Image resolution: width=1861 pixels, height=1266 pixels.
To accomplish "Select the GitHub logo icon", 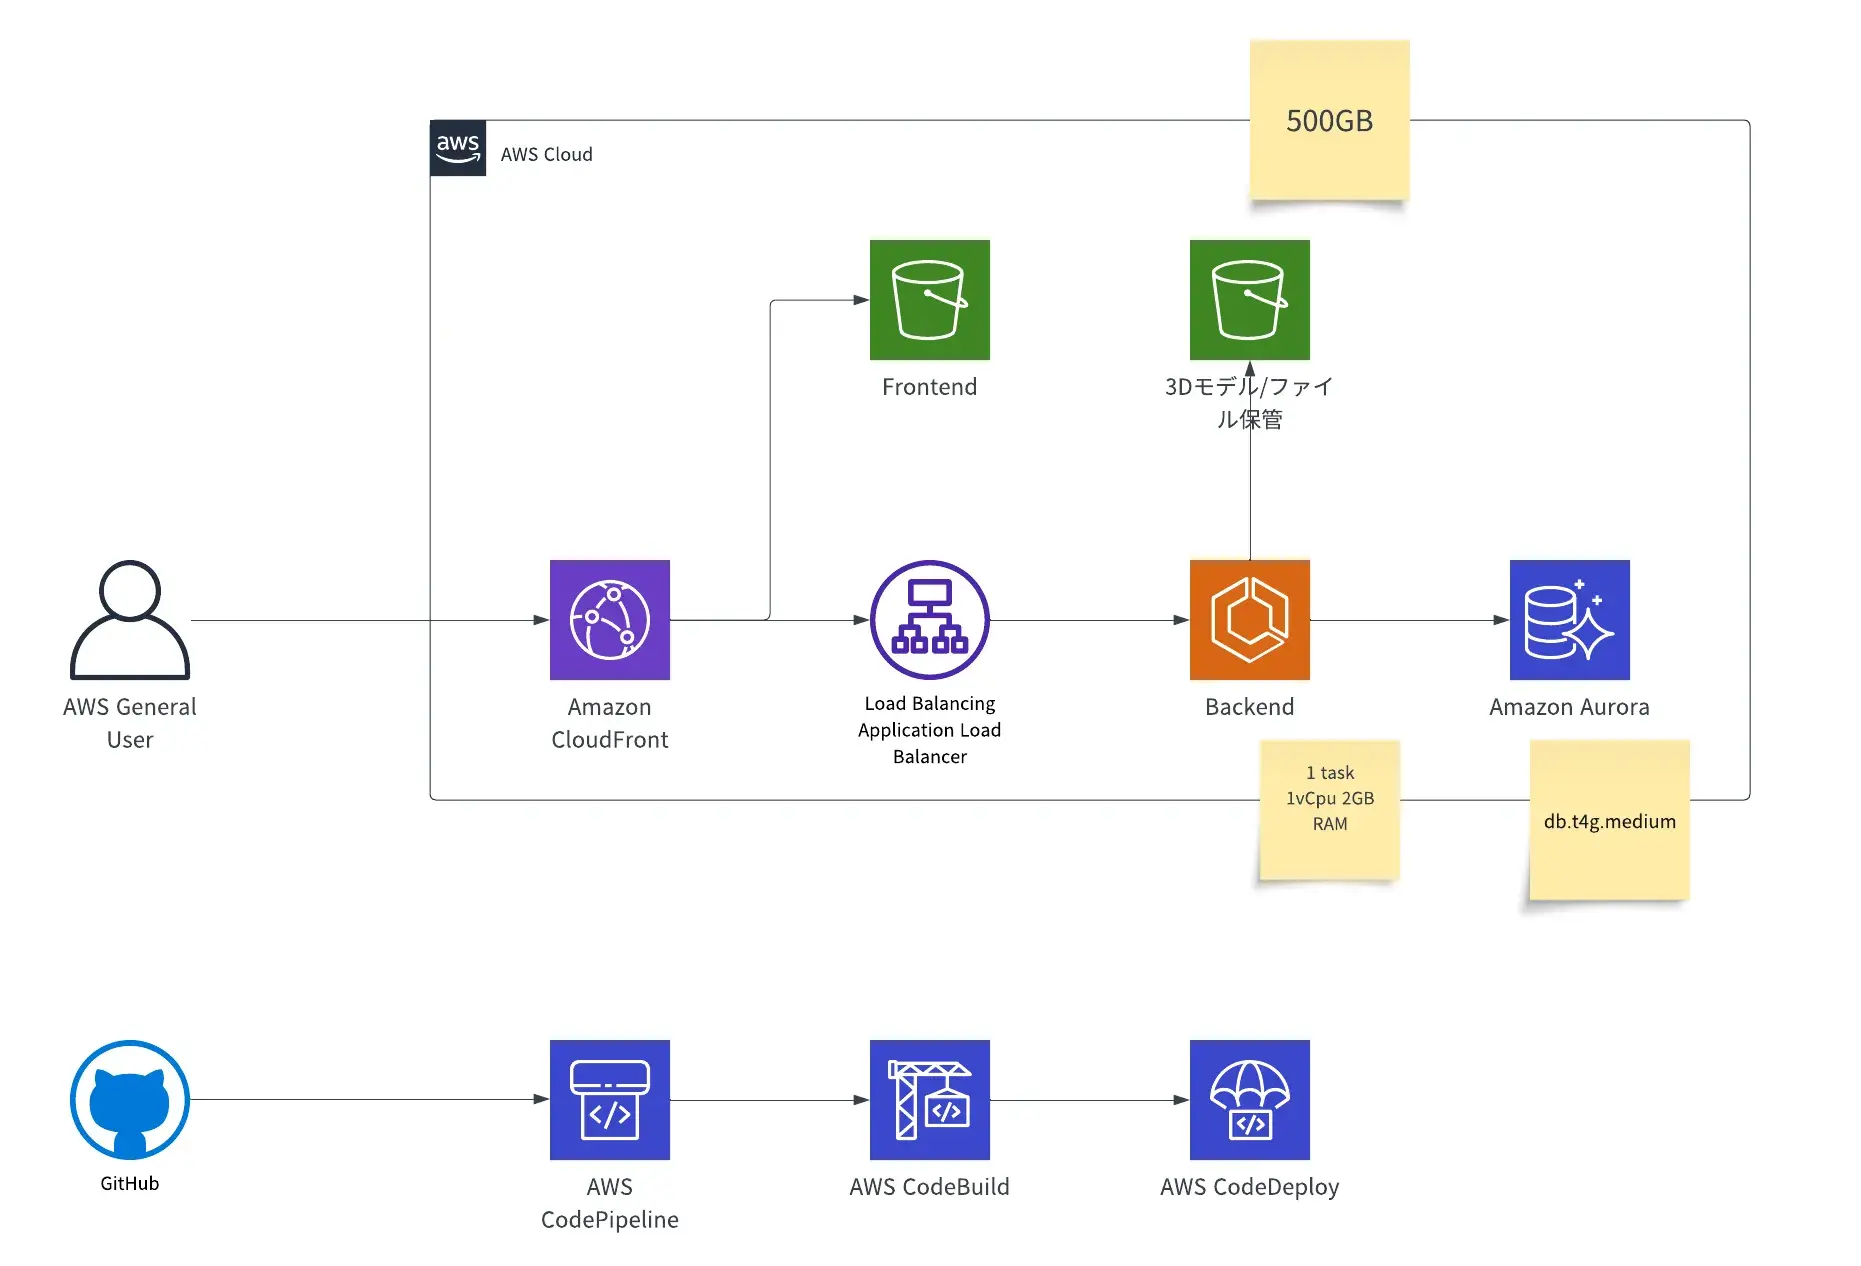I will click(x=129, y=1099).
